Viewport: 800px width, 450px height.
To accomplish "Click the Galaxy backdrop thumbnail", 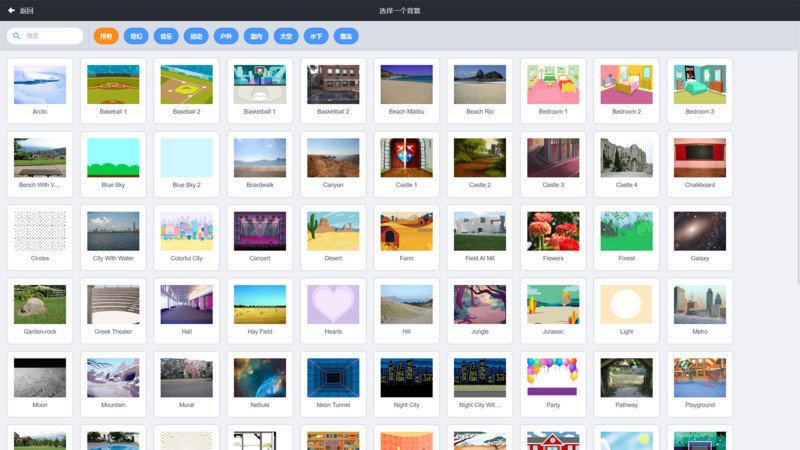I will 700,236.
